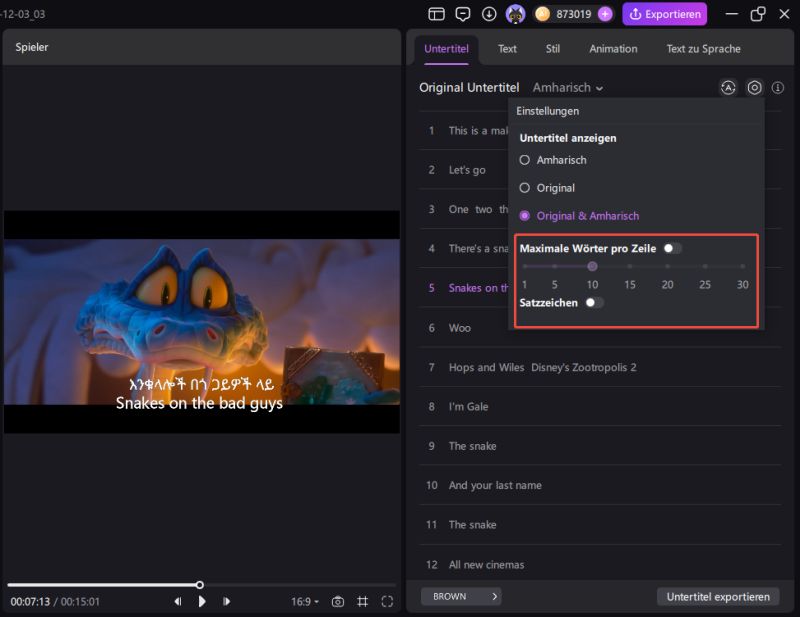Click the Untertitel exportieren button
The height and width of the screenshot is (617, 800).
click(x=718, y=597)
